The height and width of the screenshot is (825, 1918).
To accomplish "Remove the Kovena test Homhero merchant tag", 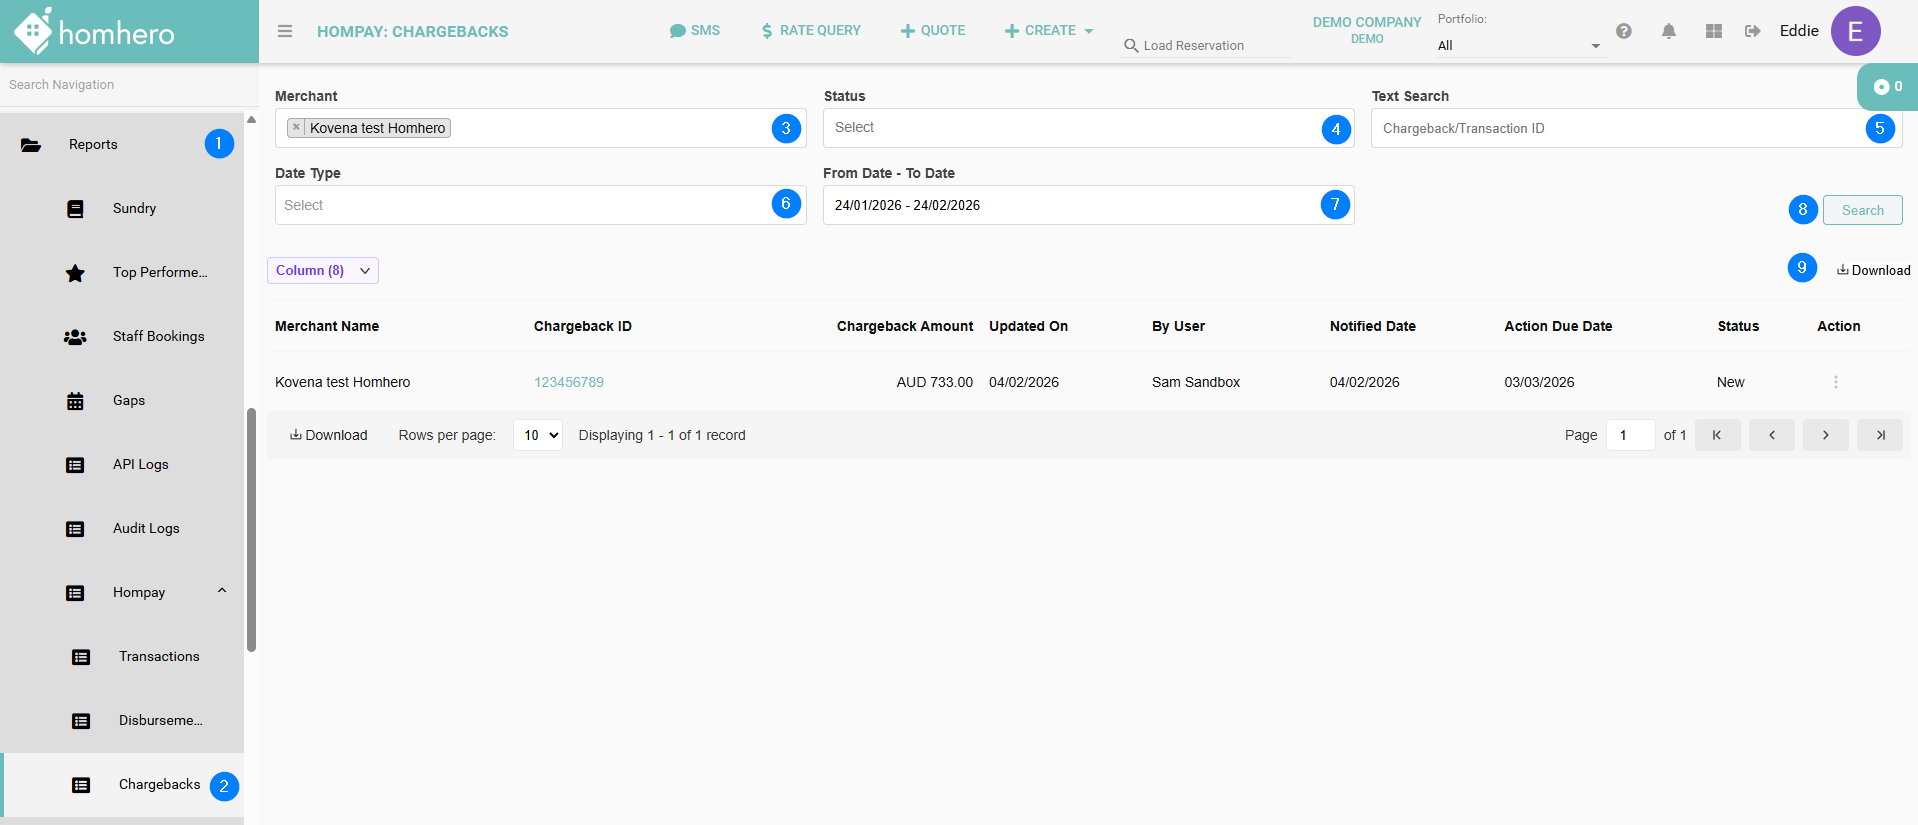I will (x=296, y=128).
